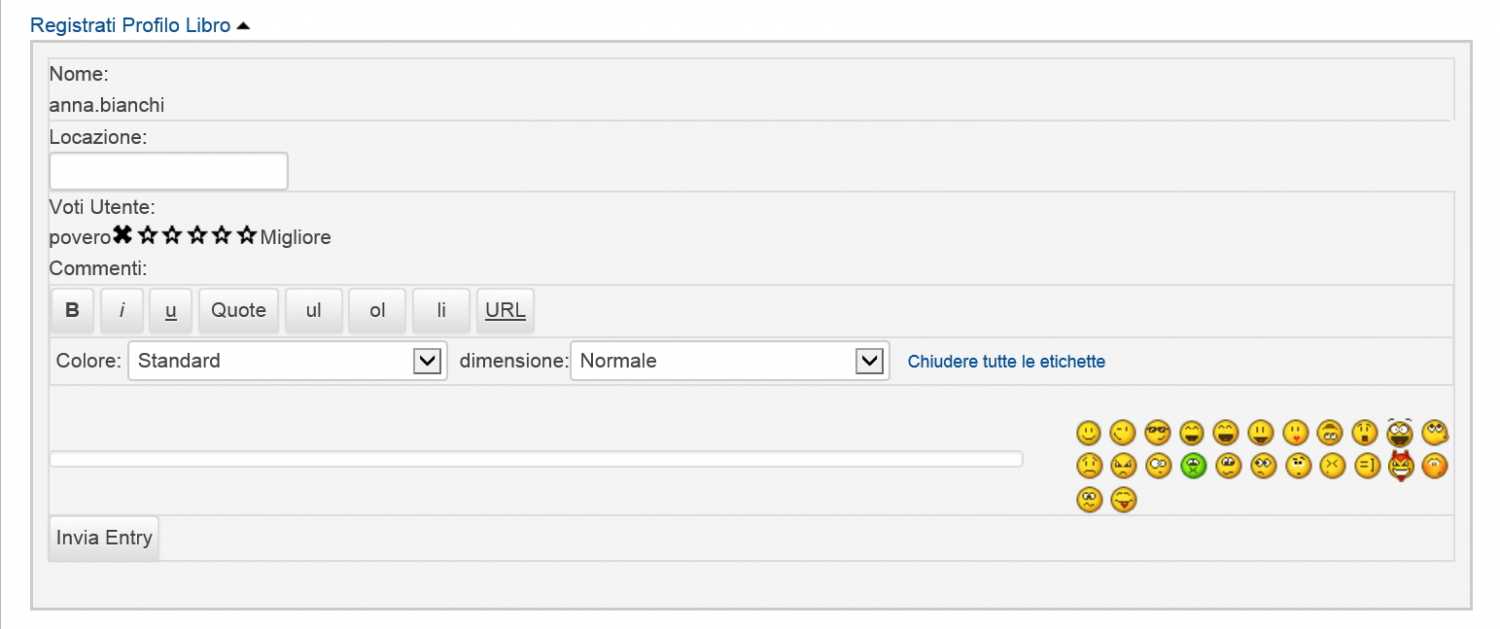Insert the angry frowning emoticon
Screen dimensions: 1500x629
(x=1123, y=466)
